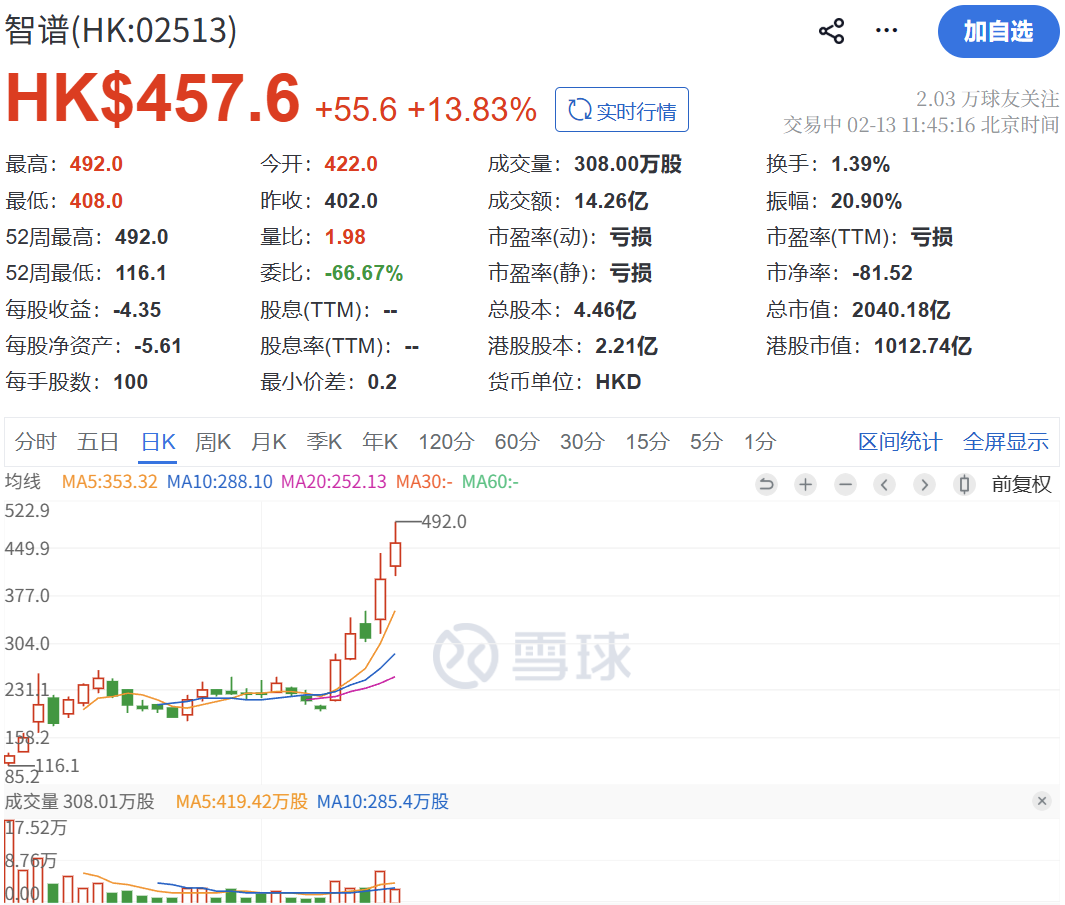Switch to 15分 chart tab

point(647,442)
